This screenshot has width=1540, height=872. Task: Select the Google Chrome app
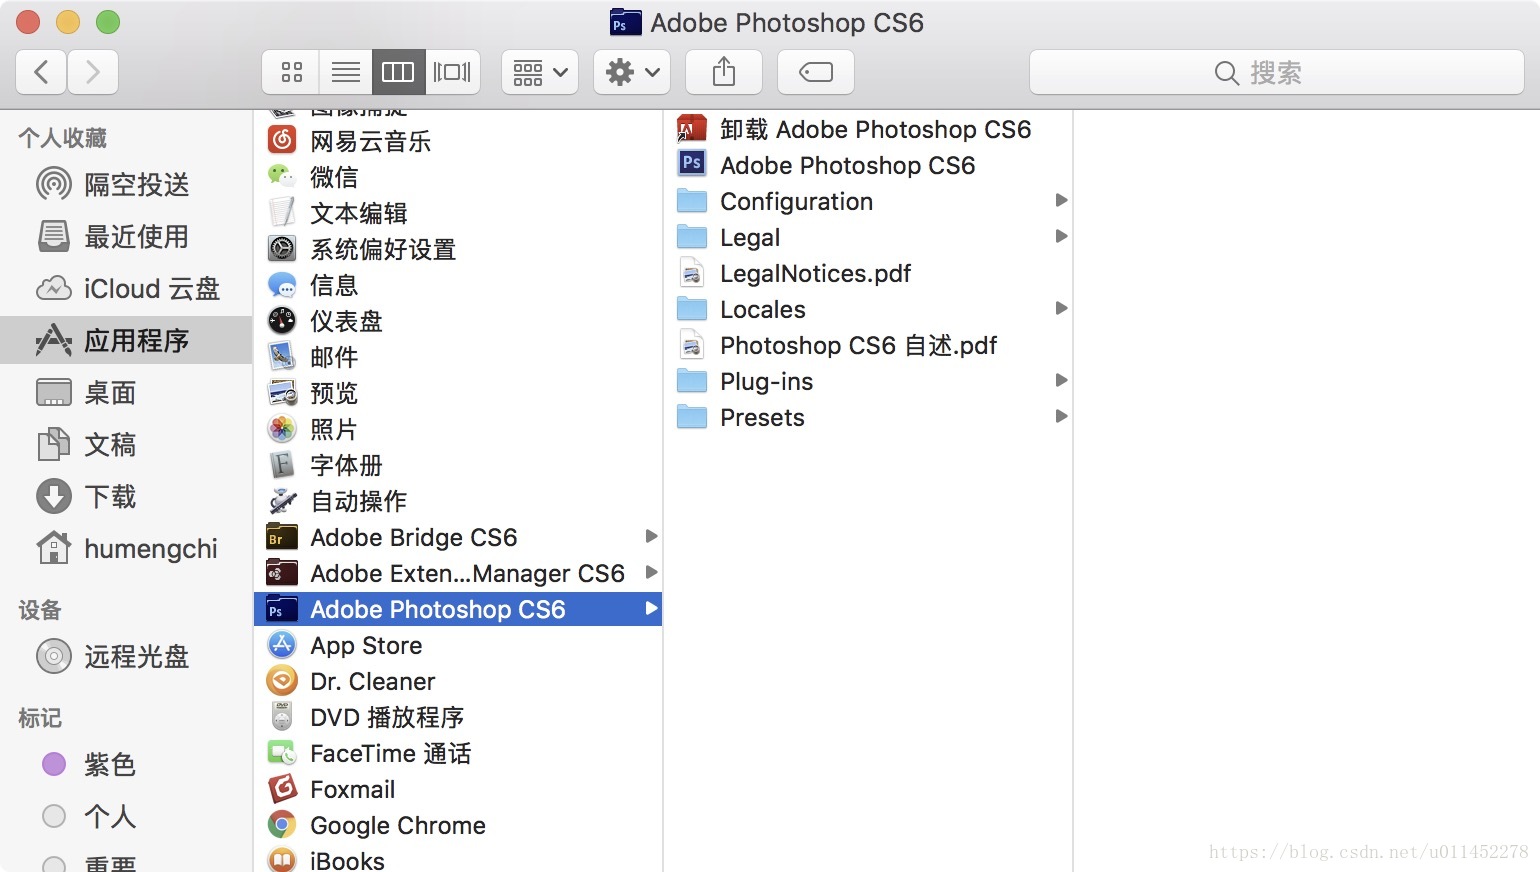coord(458,825)
